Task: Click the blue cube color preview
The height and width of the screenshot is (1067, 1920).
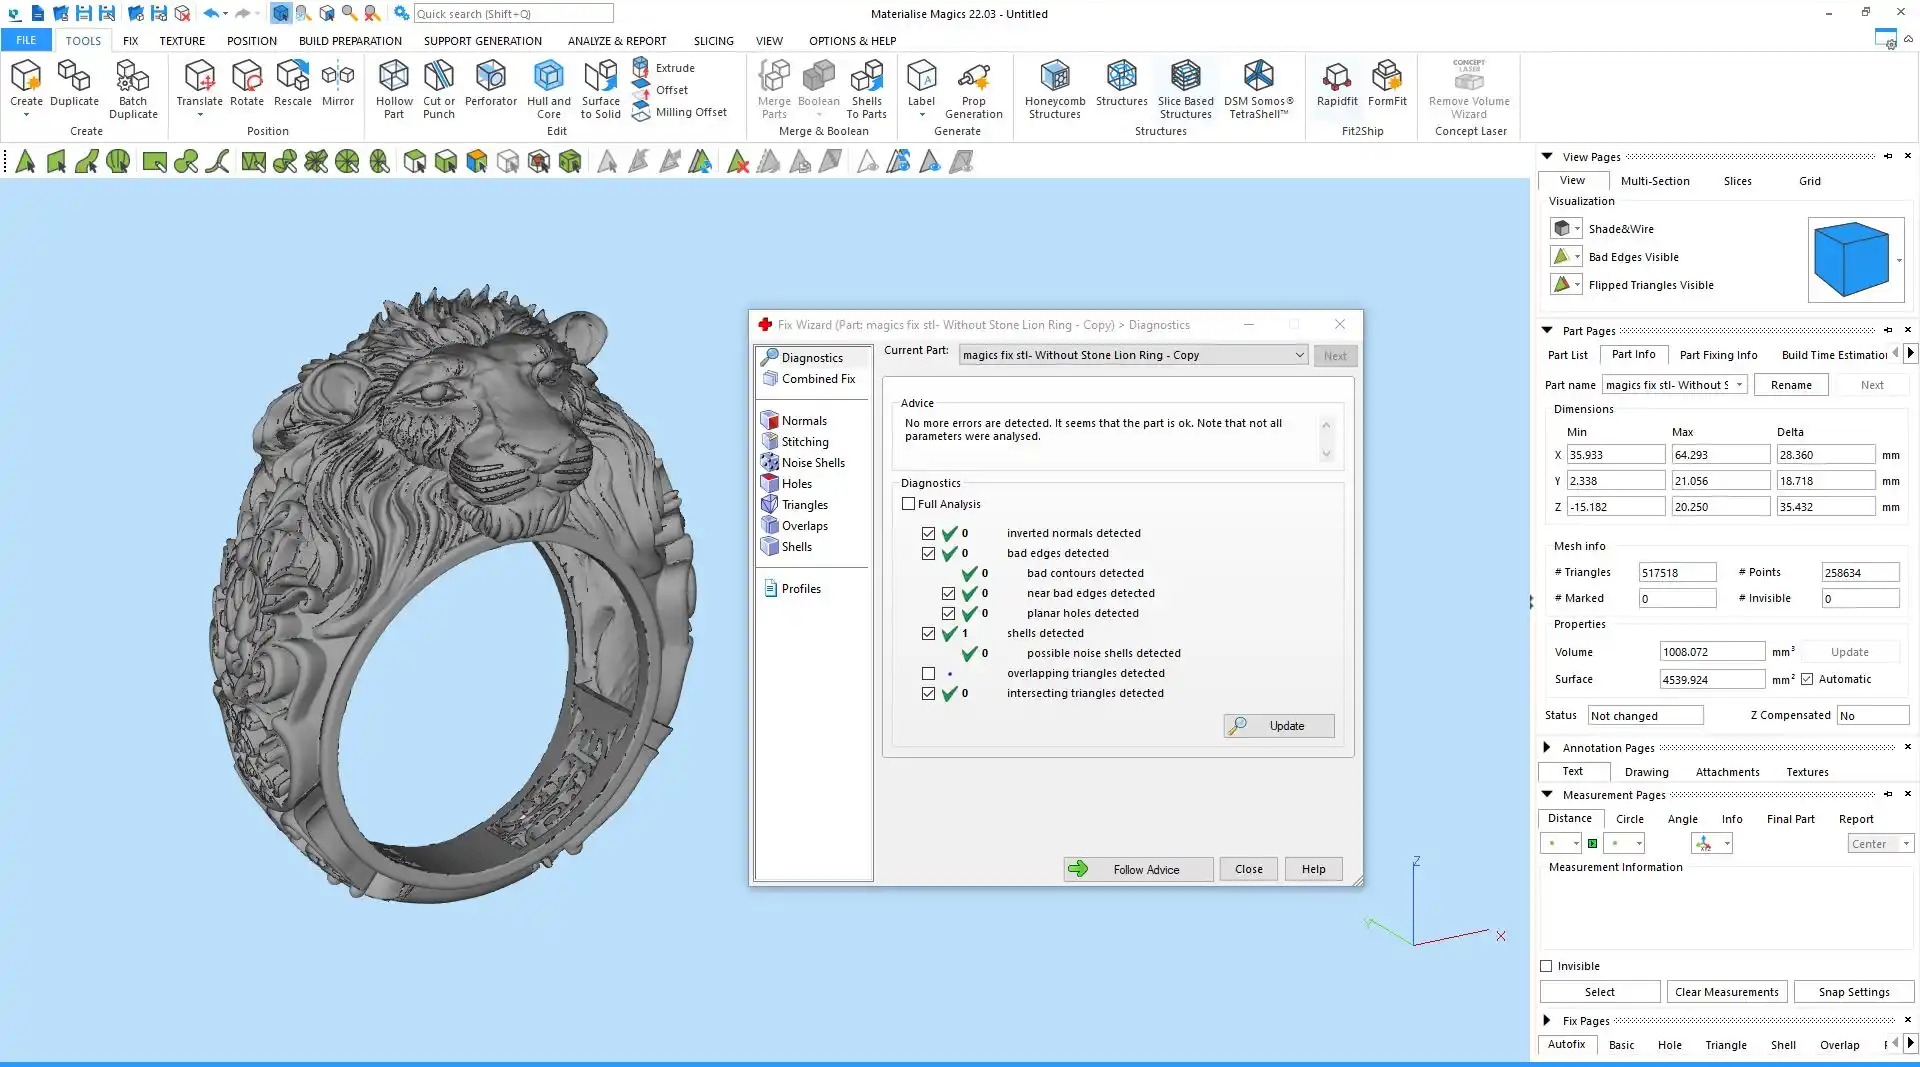Action: (x=1851, y=259)
